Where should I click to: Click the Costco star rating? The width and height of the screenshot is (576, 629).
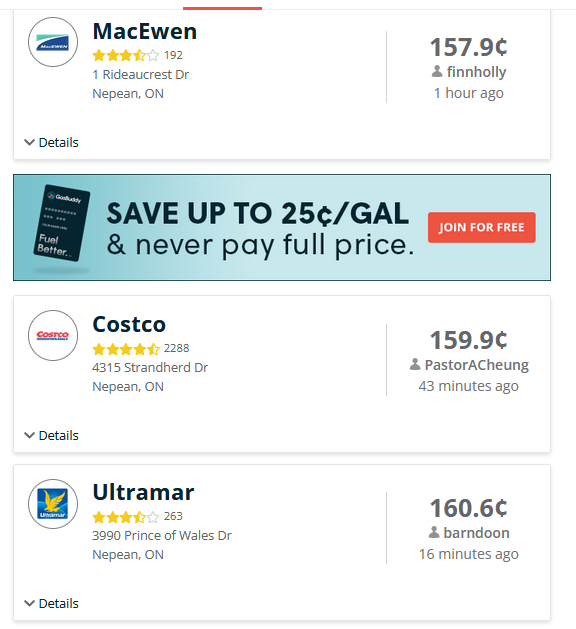(x=126, y=349)
